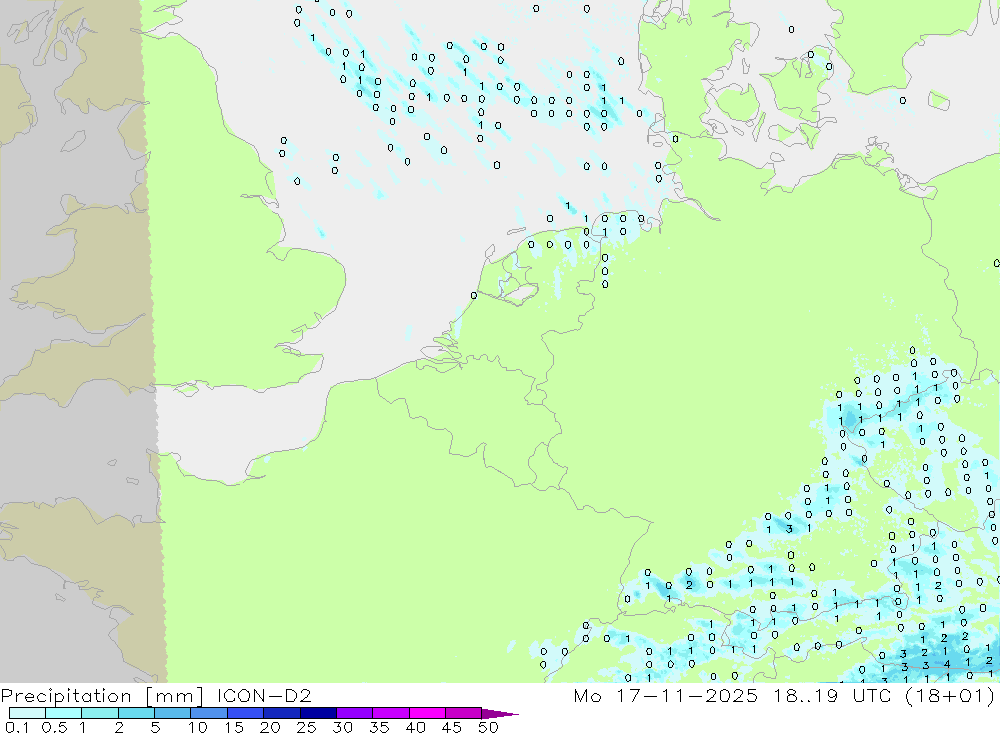1000x733 pixels.
Task: Pick the 5–10 mm light blue legend segment
Action: click(172, 713)
